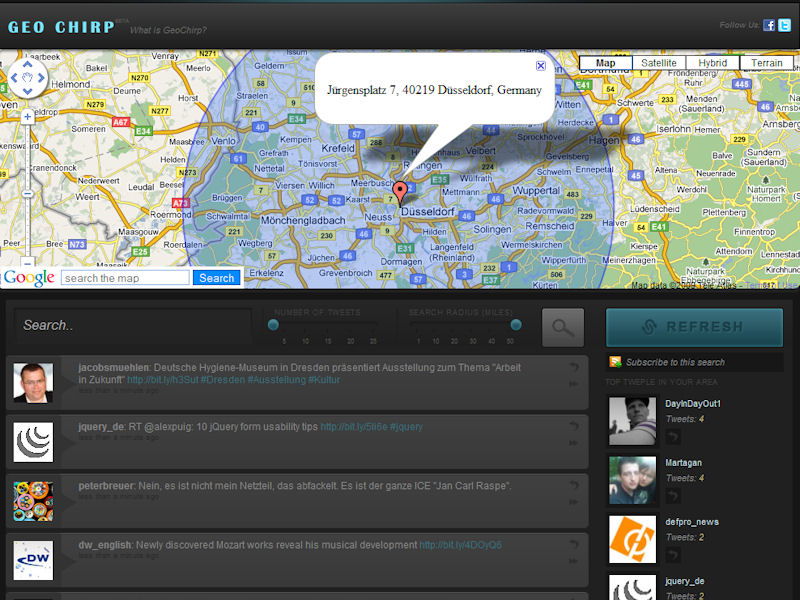This screenshot has height=600, width=800.
Task: Open jquery_de's avatar in tweet list
Action: tap(33, 442)
